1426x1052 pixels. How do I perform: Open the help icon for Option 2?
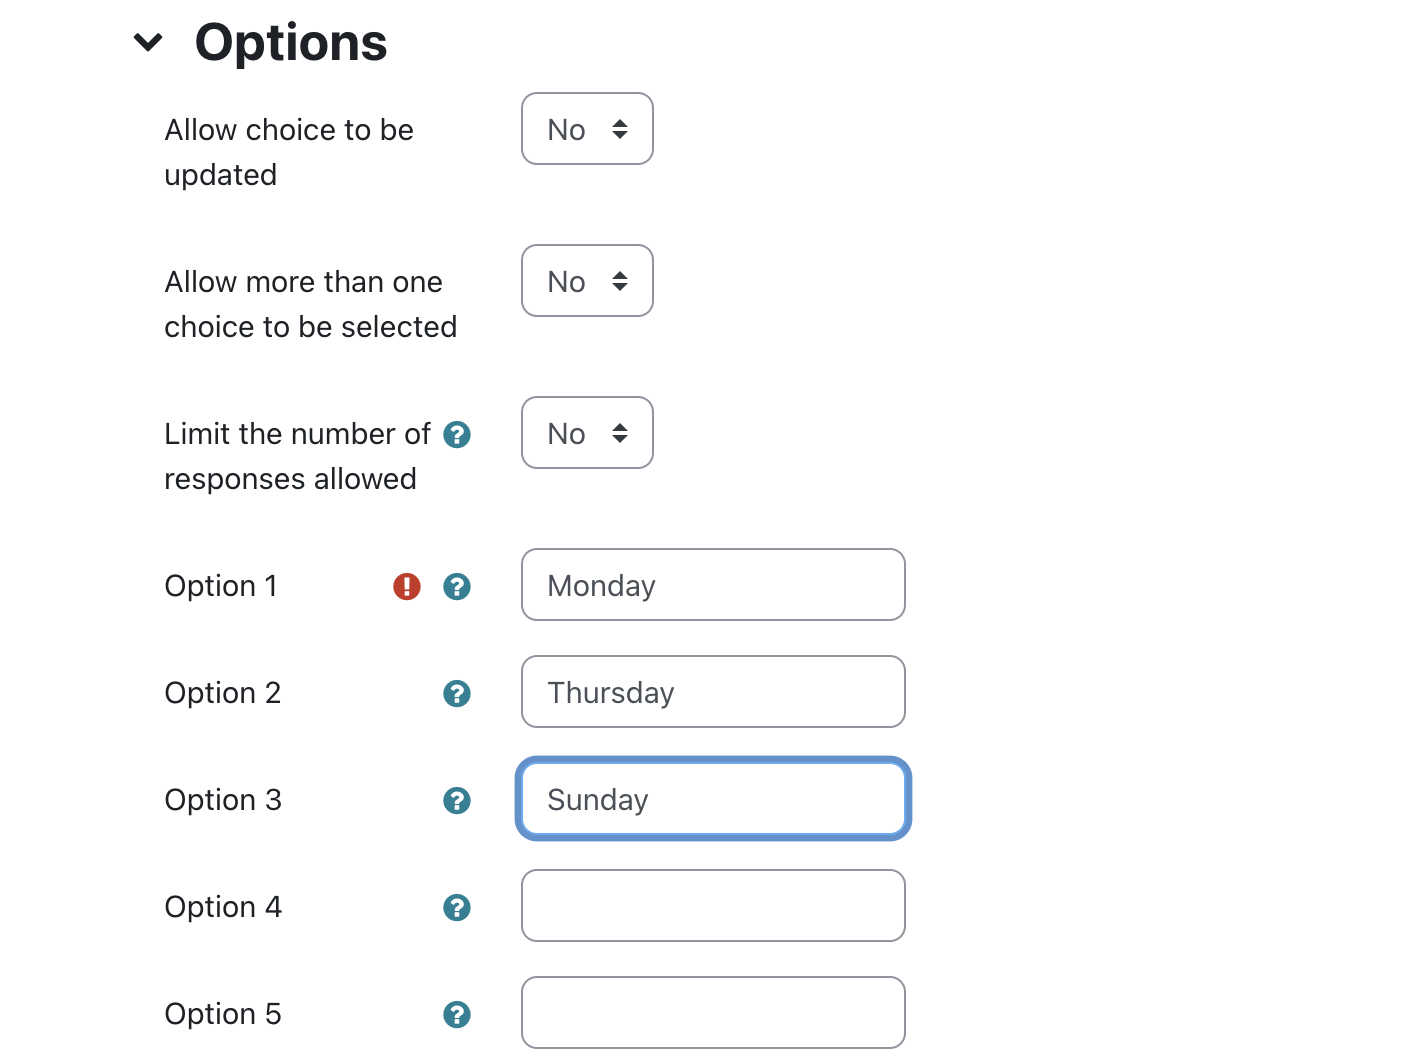click(x=457, y=694)
